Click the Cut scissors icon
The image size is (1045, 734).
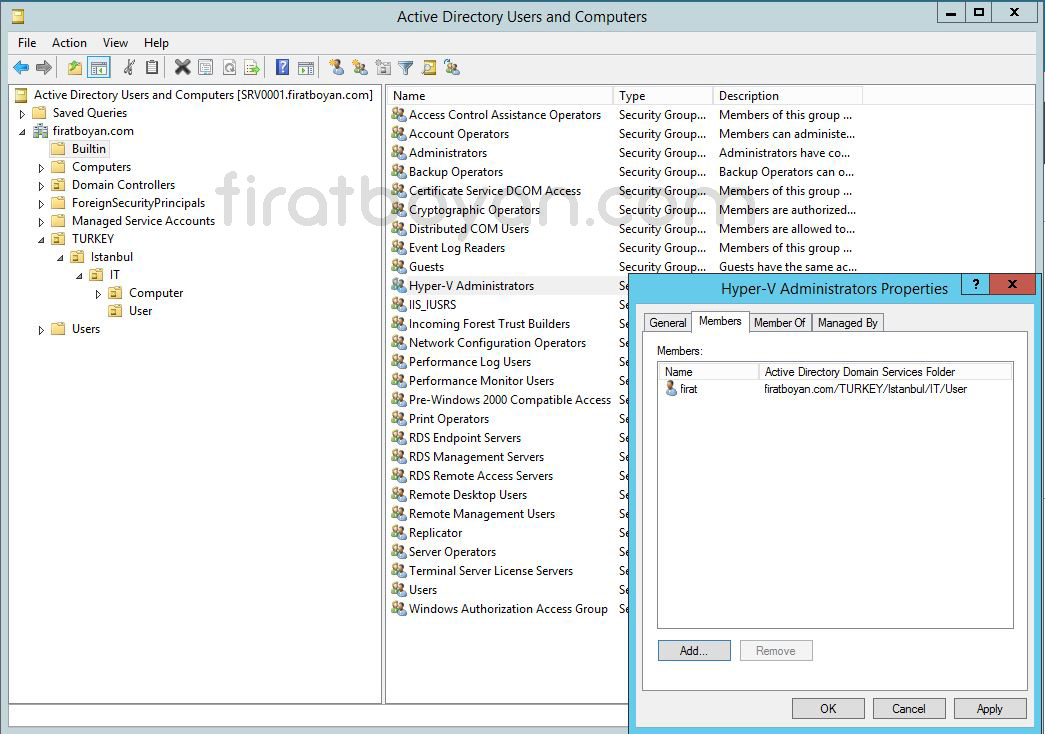129,67
